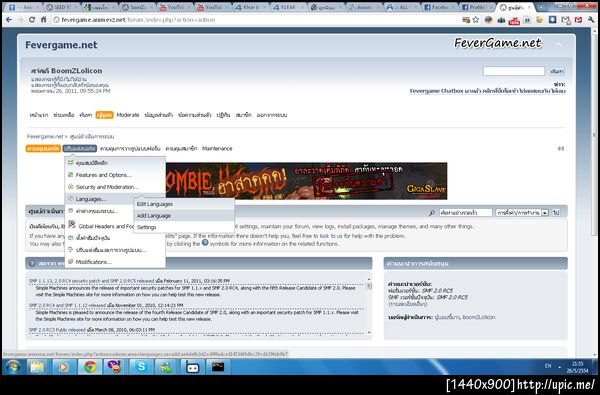Viewport: 600px width, 395px height.
Task: Click the yellow smiley extension icon
Action: (x=540, y=20)
